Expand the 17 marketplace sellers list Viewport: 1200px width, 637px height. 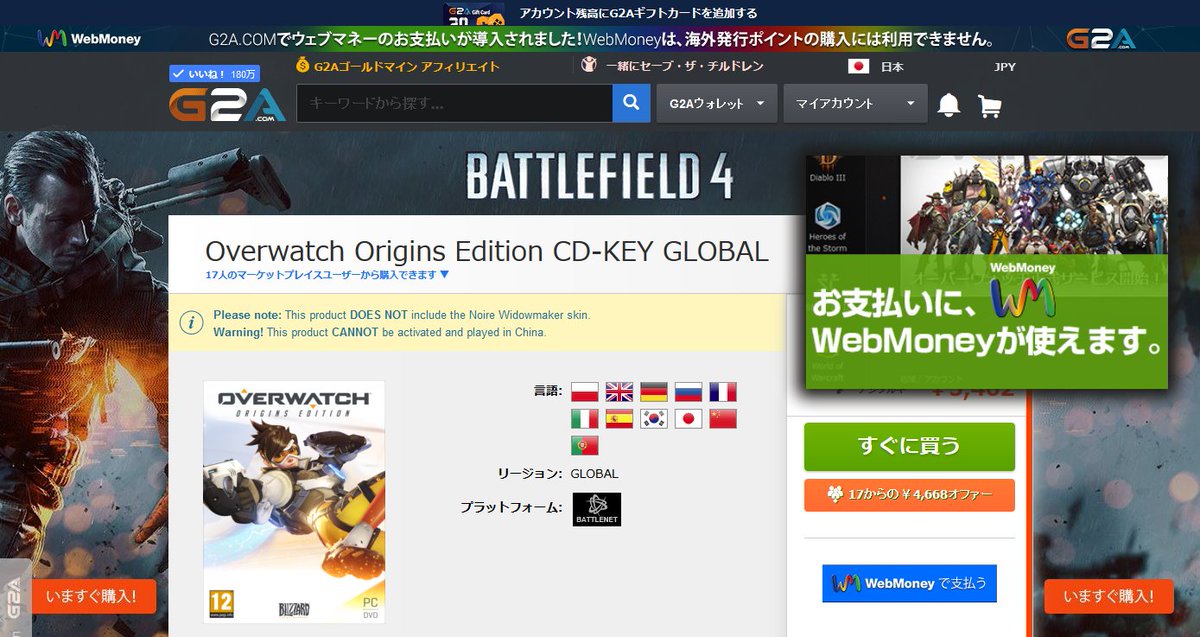[x=328, y=274]
